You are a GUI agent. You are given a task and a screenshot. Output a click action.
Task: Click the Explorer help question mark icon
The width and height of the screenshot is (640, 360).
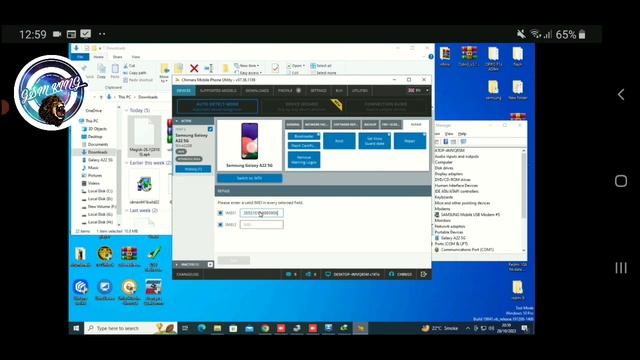431,57
